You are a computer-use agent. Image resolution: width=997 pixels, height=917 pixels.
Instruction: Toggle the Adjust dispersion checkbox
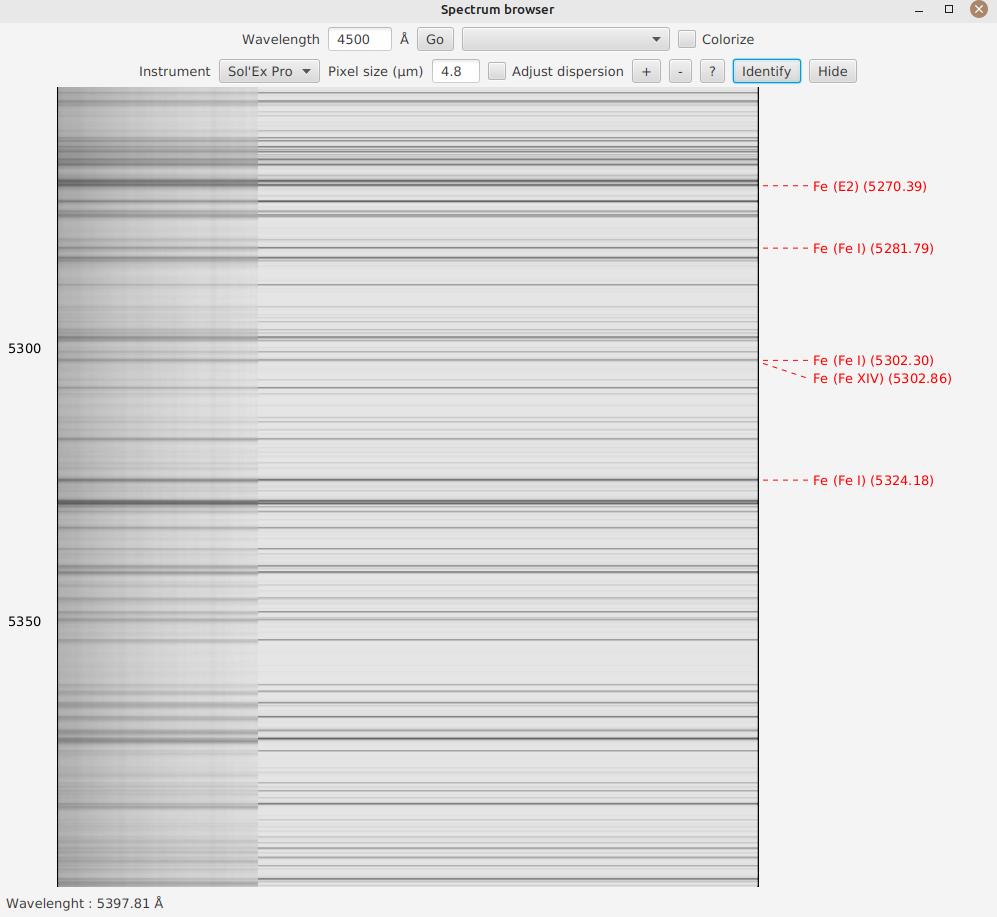(497, 71)
